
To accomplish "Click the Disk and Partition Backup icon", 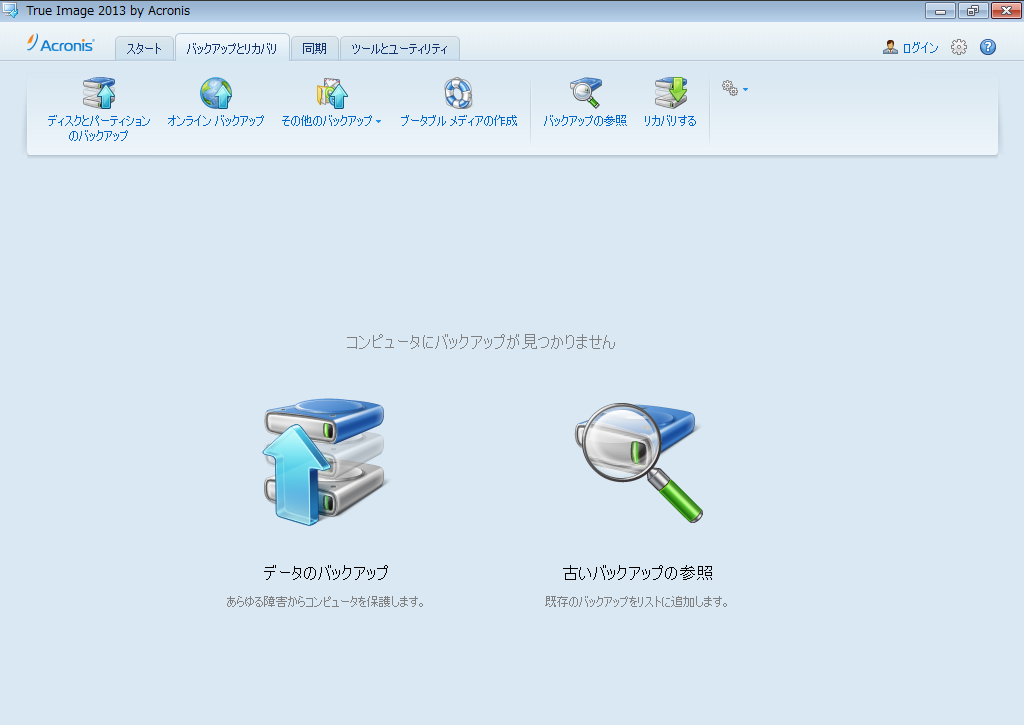I will [x=99, y=94].
